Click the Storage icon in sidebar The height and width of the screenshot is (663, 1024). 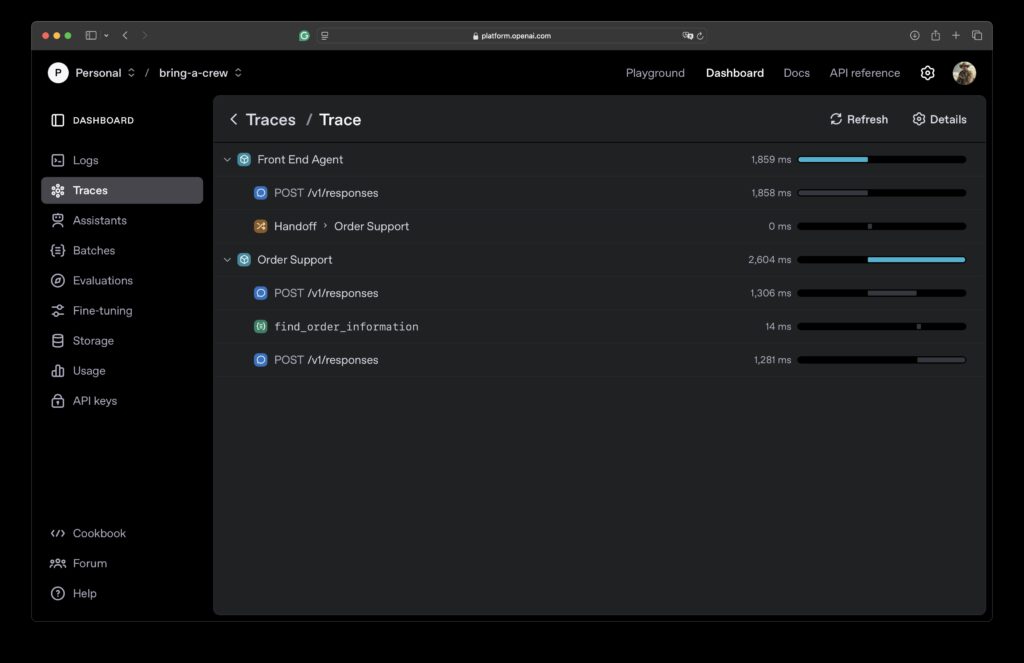pyautogui.click(x=57, y=340)
